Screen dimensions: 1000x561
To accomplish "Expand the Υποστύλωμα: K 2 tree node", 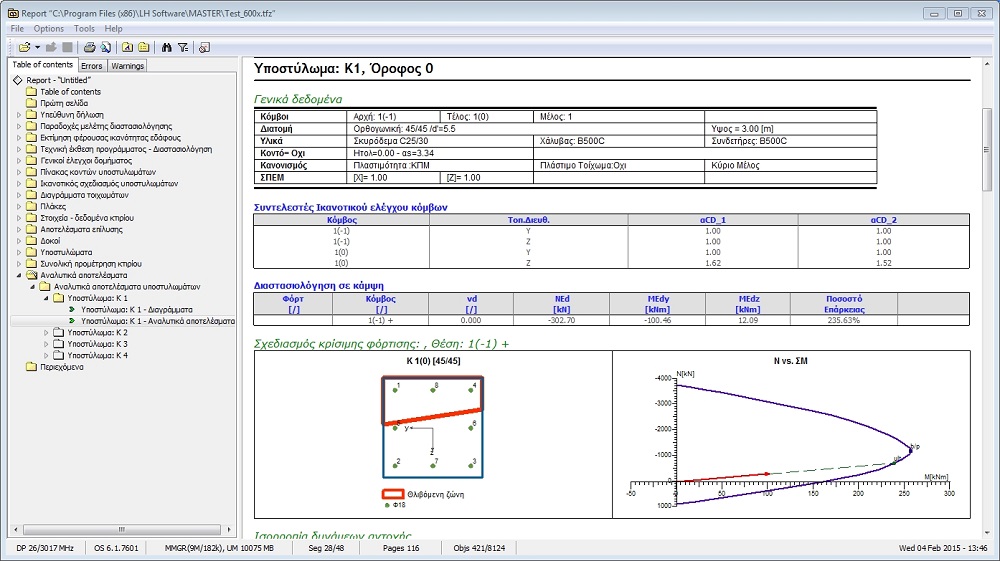I will point(45,332).
